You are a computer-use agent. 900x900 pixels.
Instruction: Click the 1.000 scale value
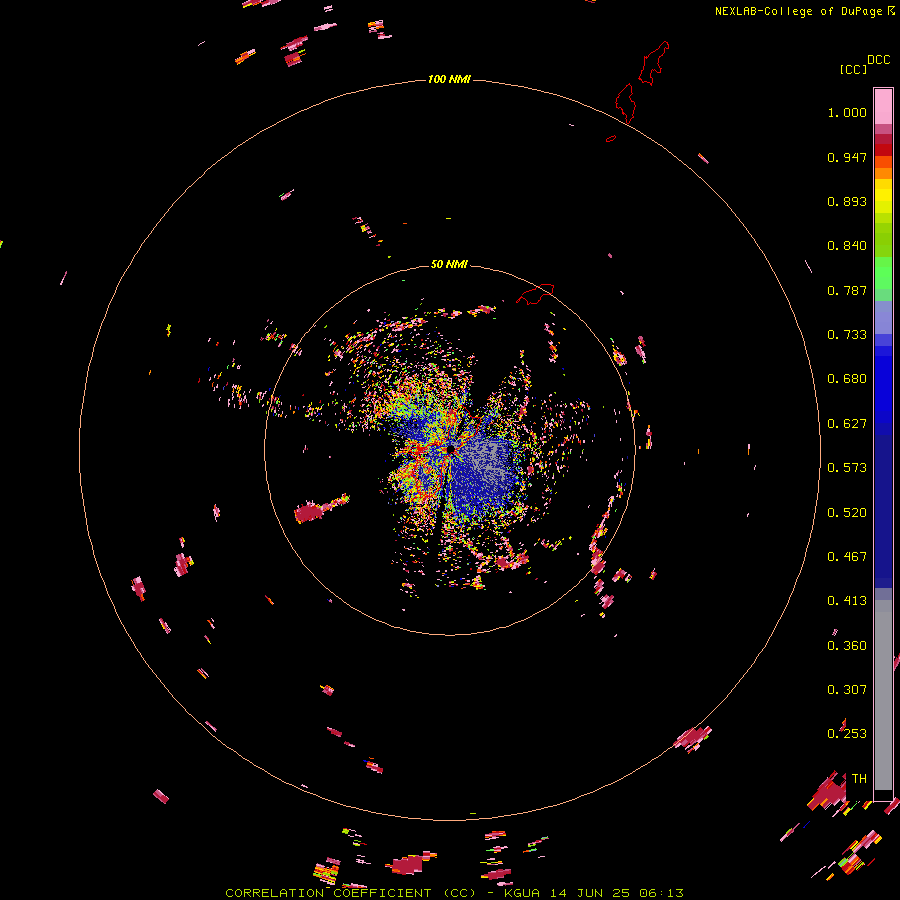pyautogui.click(x=847, y=112)
